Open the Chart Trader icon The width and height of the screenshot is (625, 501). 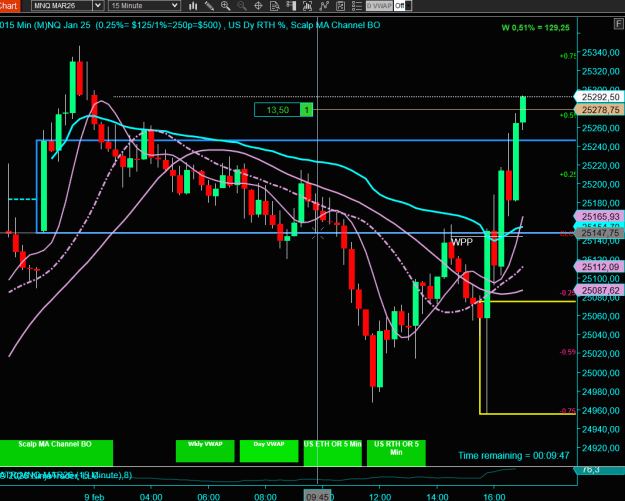pyautogui.click(x=291, y=6)
